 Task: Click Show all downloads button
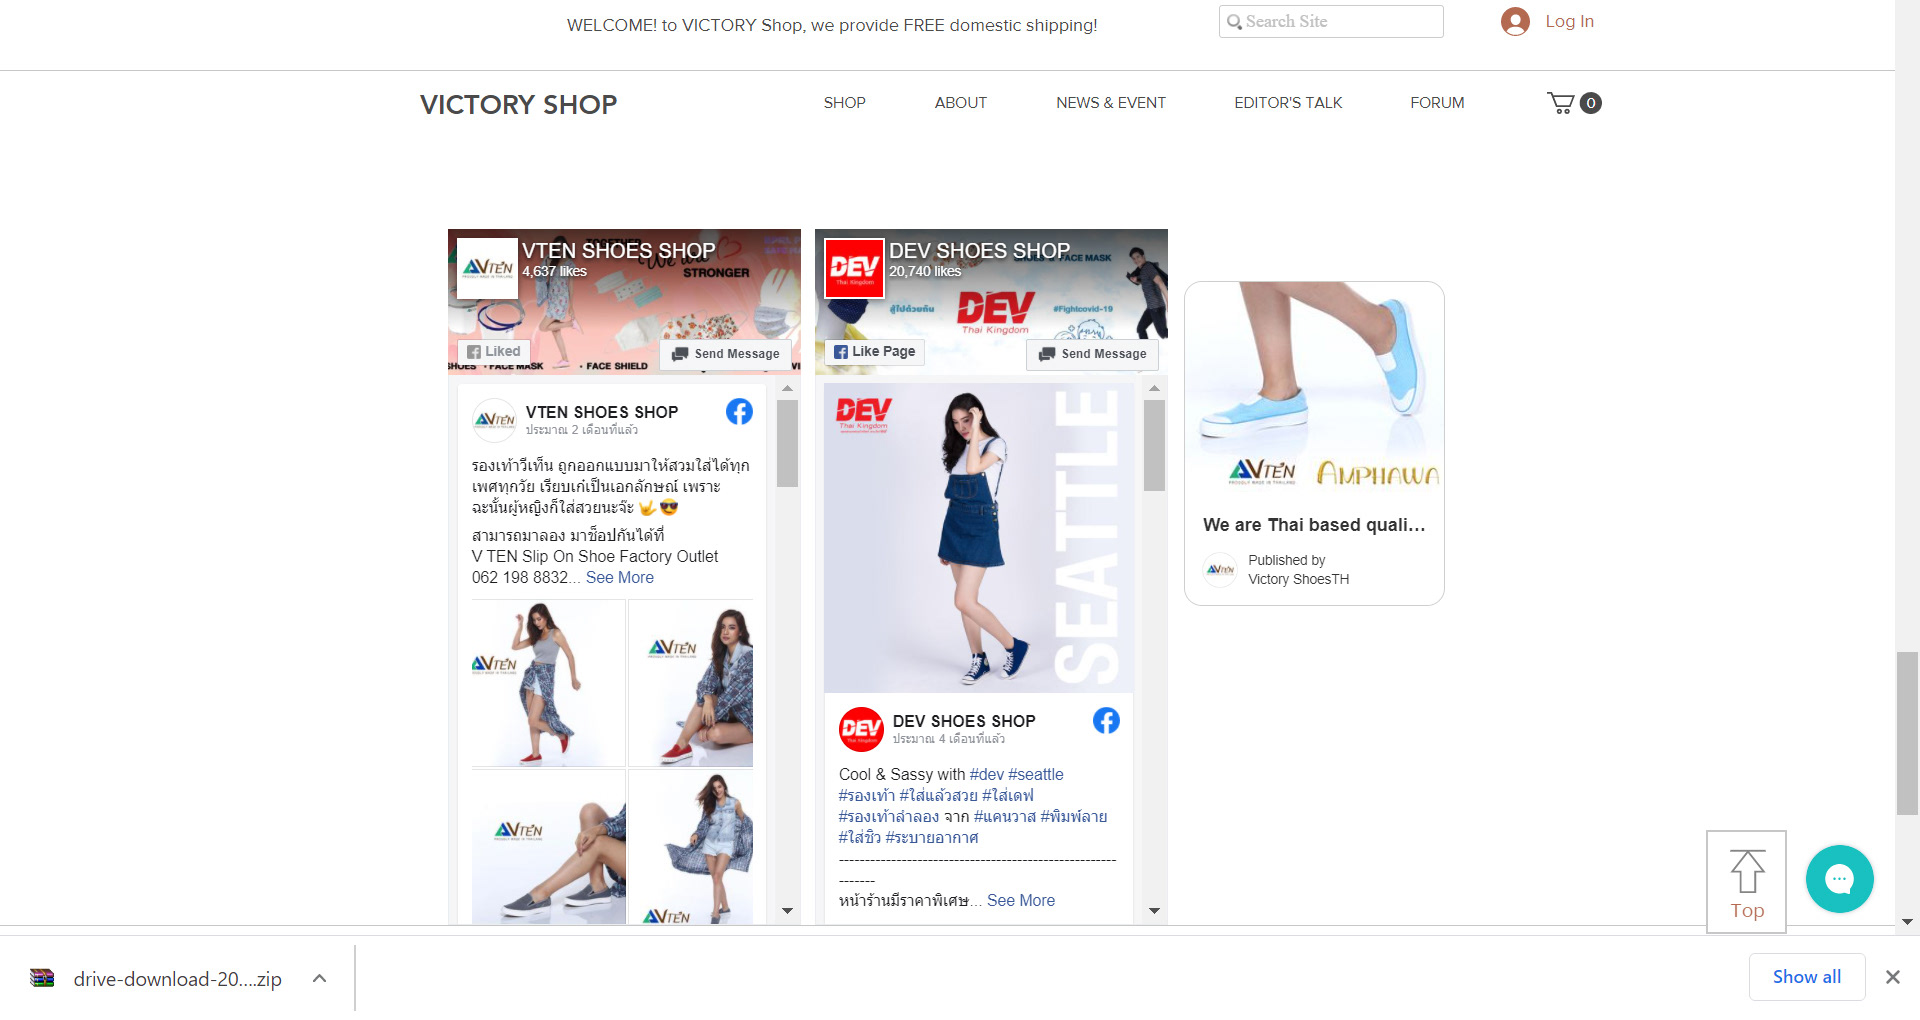[1806, 978]
